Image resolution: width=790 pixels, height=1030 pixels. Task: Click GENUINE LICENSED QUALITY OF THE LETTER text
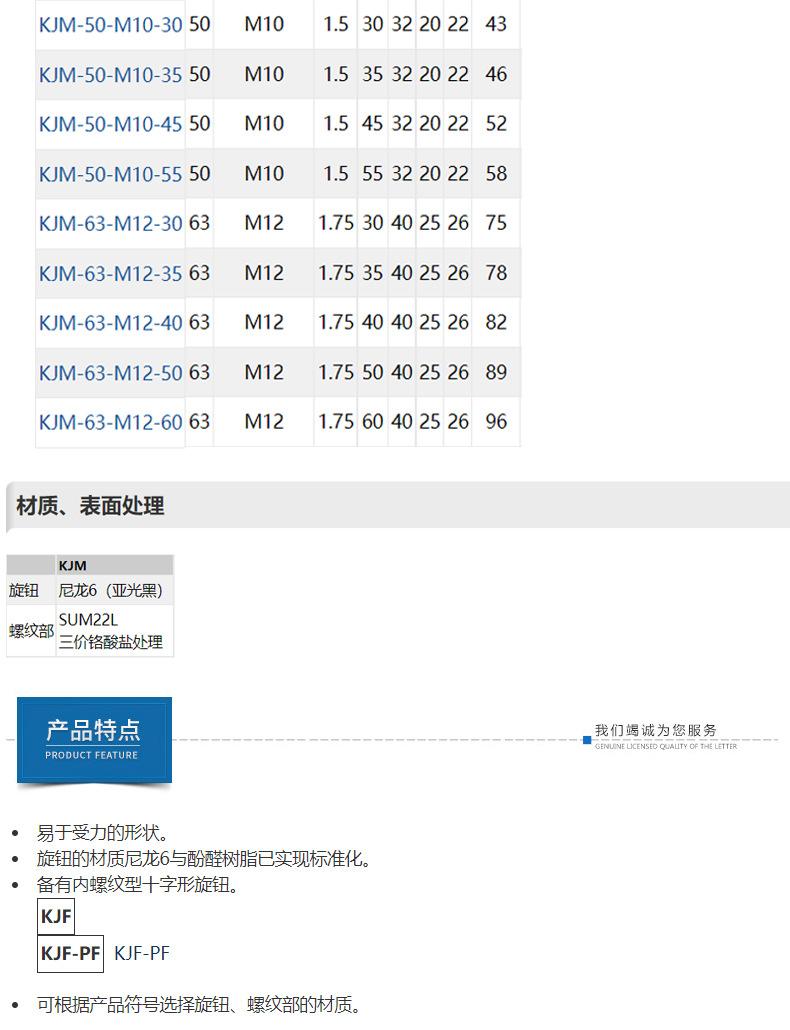(666, 746)
